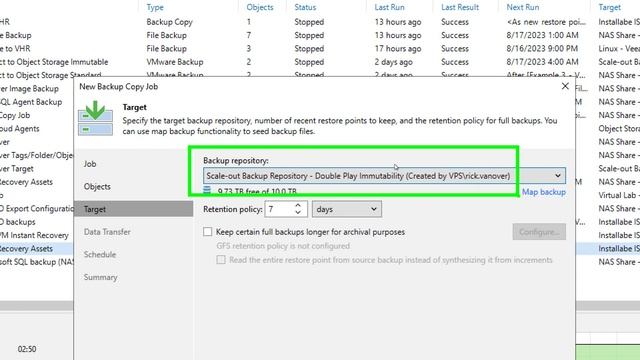640x360 pixels.
Task: Select the 'D Export Configuration' job in list
Action: click(37, 209)
